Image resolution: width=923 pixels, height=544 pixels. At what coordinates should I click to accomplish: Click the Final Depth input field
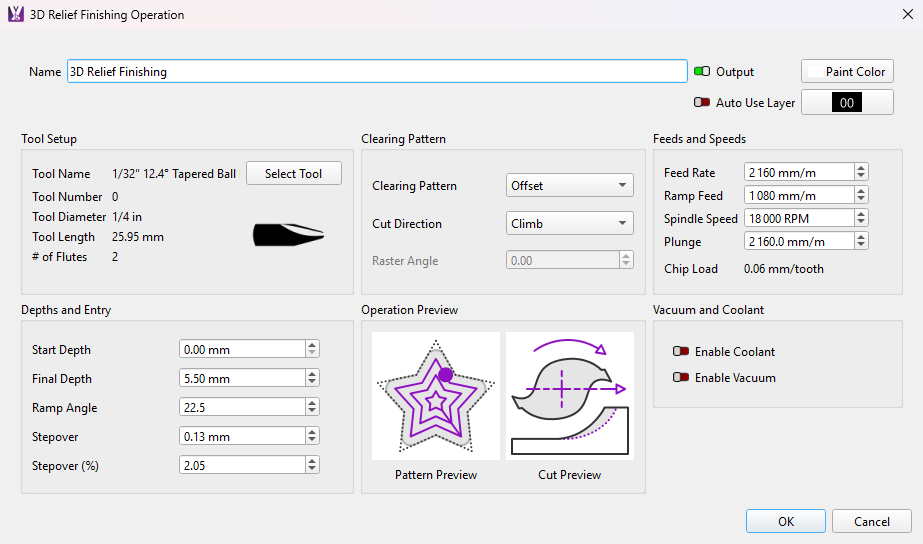tap(242, 379)
